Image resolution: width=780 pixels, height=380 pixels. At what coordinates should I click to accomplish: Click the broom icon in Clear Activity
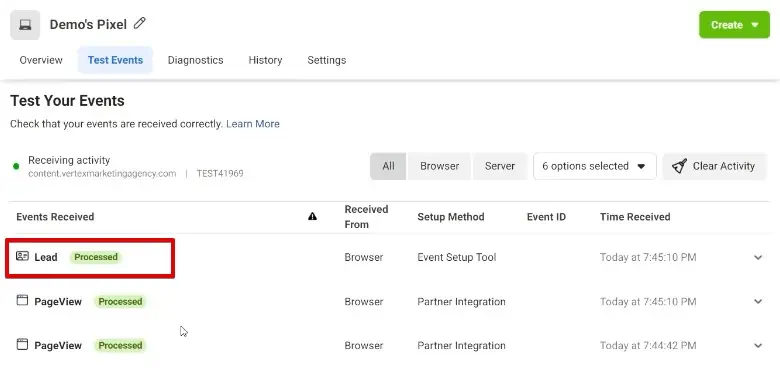[680, 166]
